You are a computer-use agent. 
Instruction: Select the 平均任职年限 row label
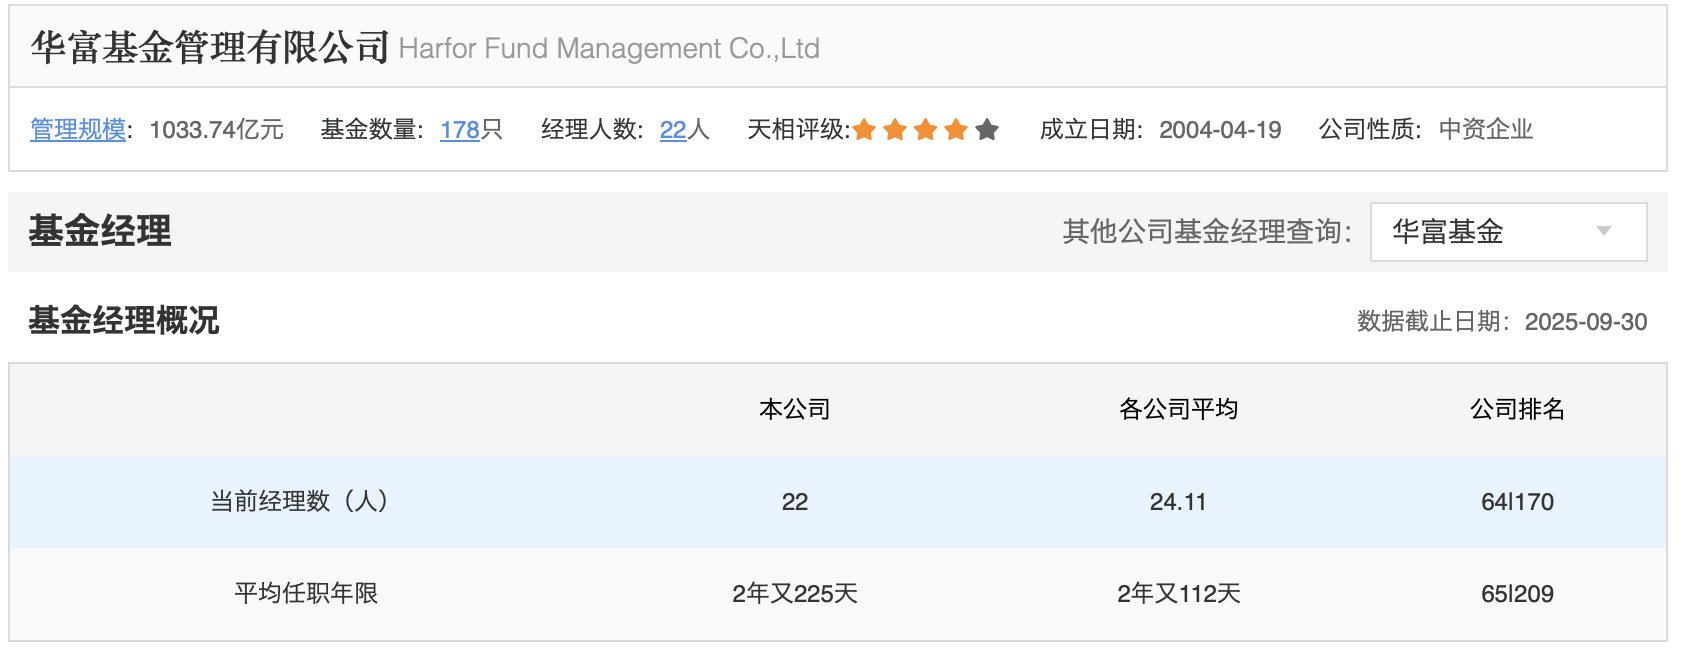pos(306,593)
